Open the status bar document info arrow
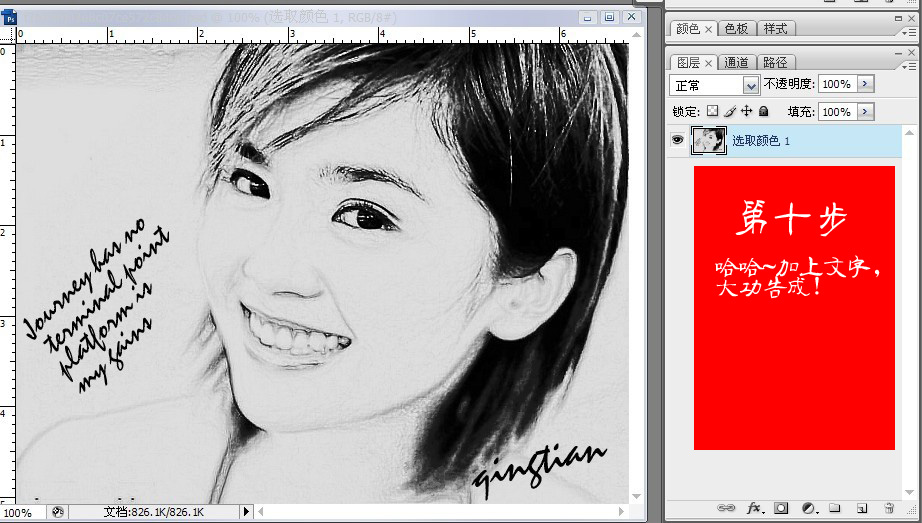The height and width of the screenshot is (523, 922). [x=247, y=512]
